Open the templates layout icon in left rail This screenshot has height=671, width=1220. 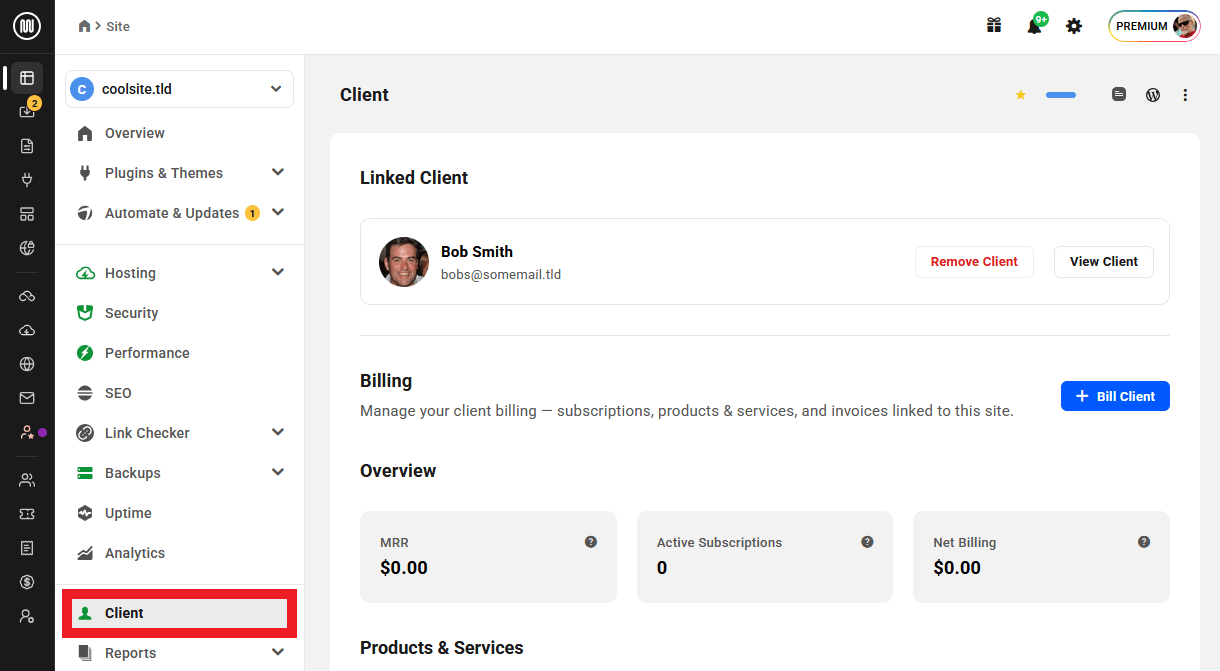27,214
